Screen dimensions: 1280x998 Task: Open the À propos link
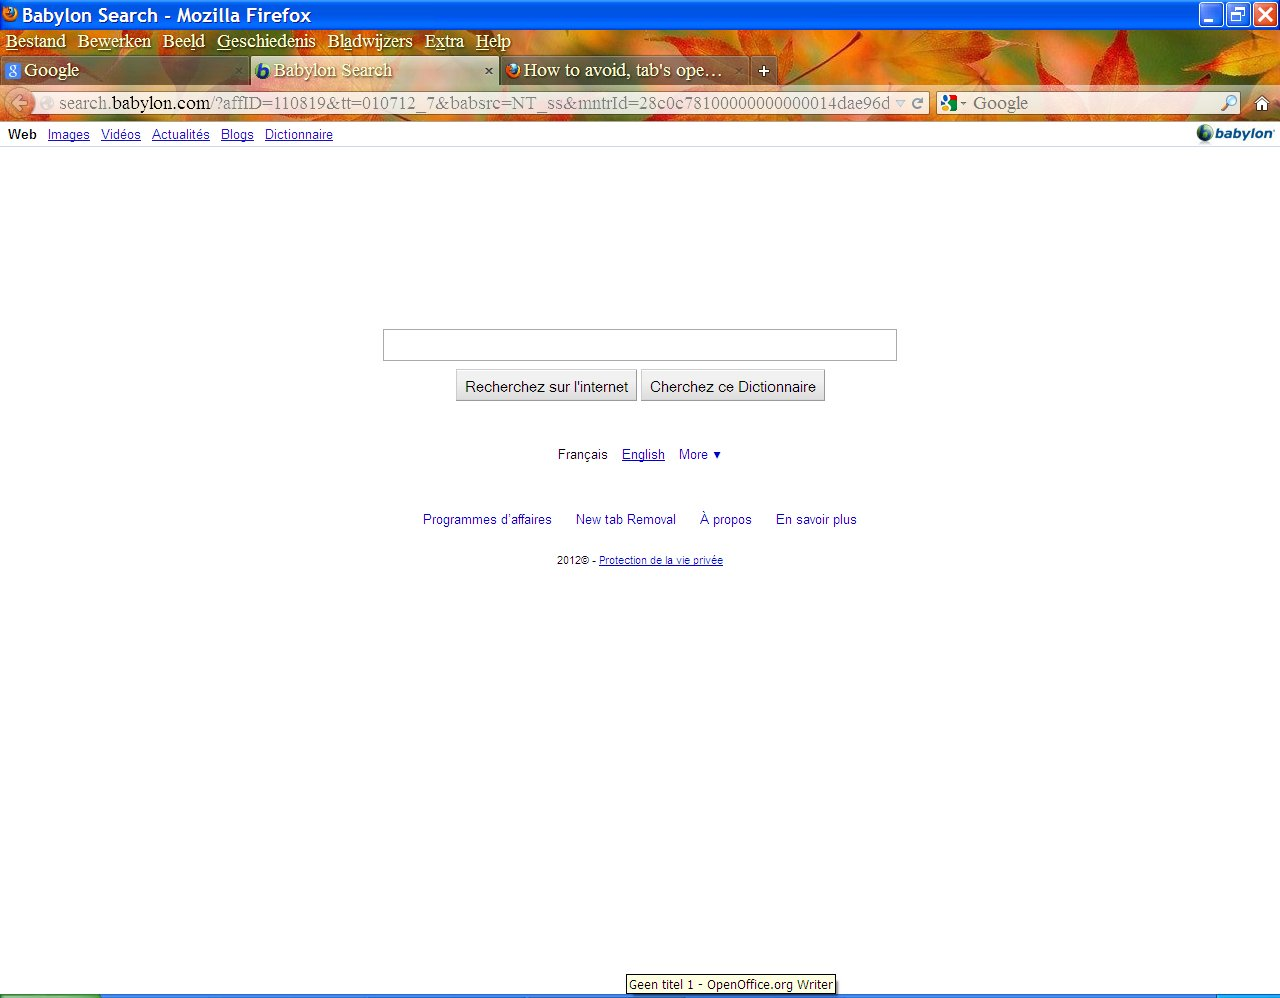[x=726, y=520]
